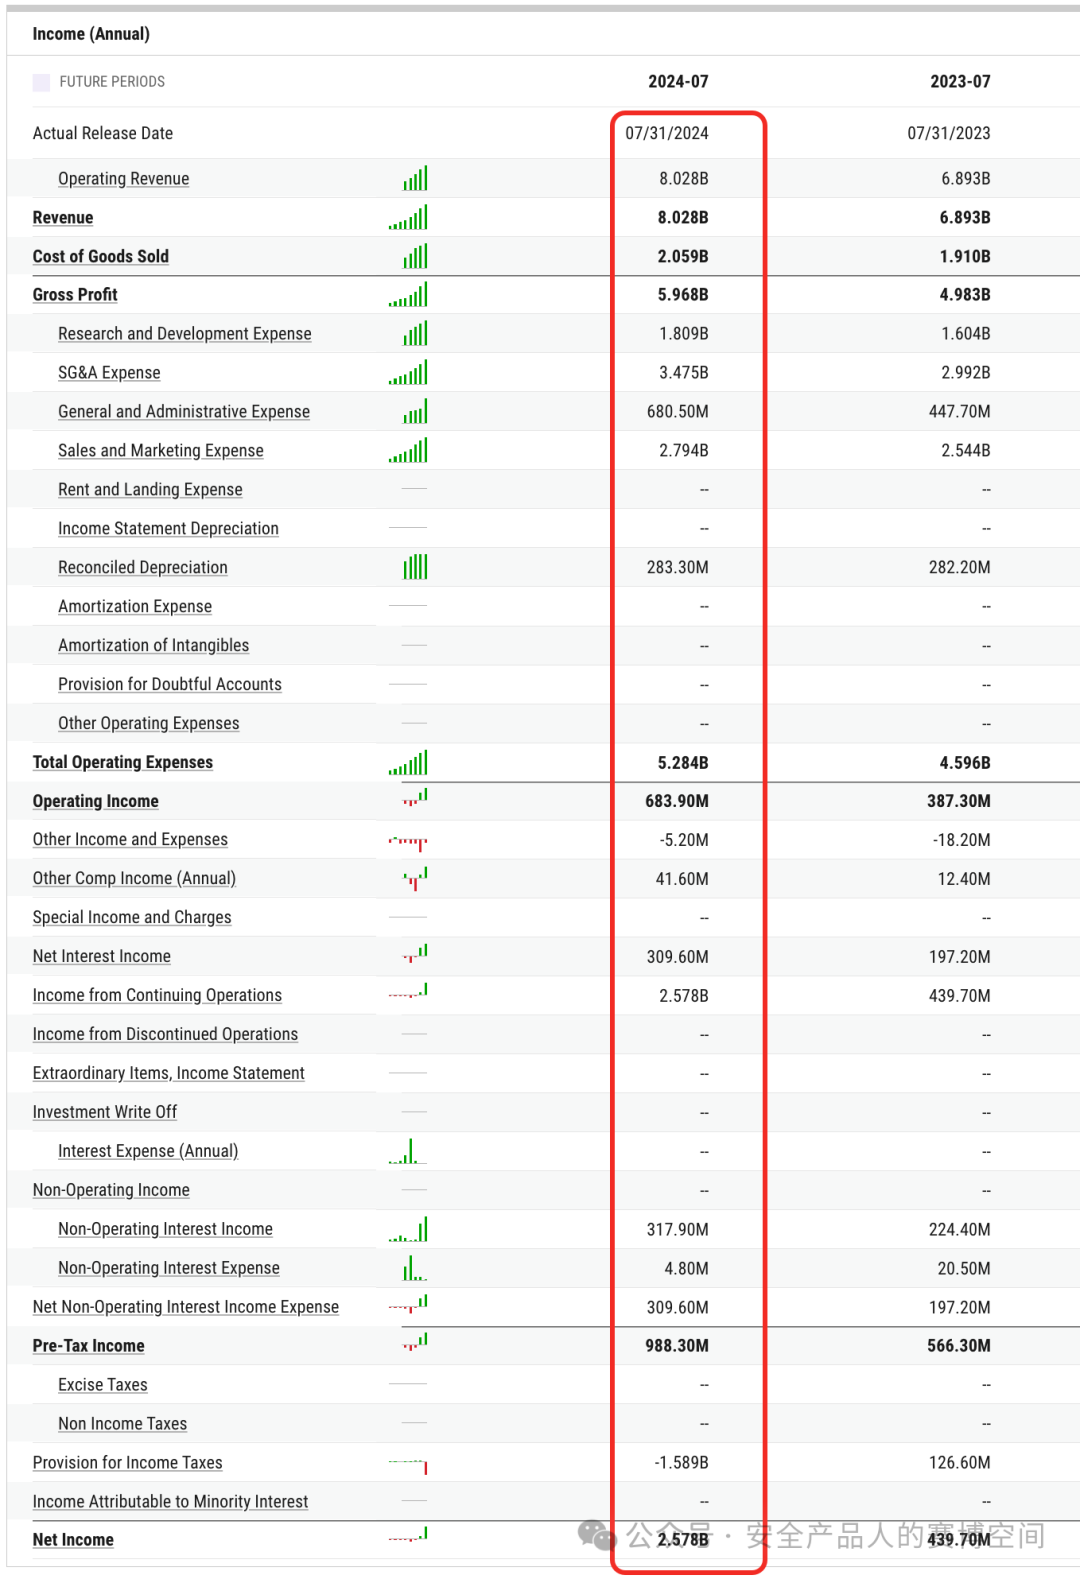Open Sales and Marketing Expense link

click(161, 451)
